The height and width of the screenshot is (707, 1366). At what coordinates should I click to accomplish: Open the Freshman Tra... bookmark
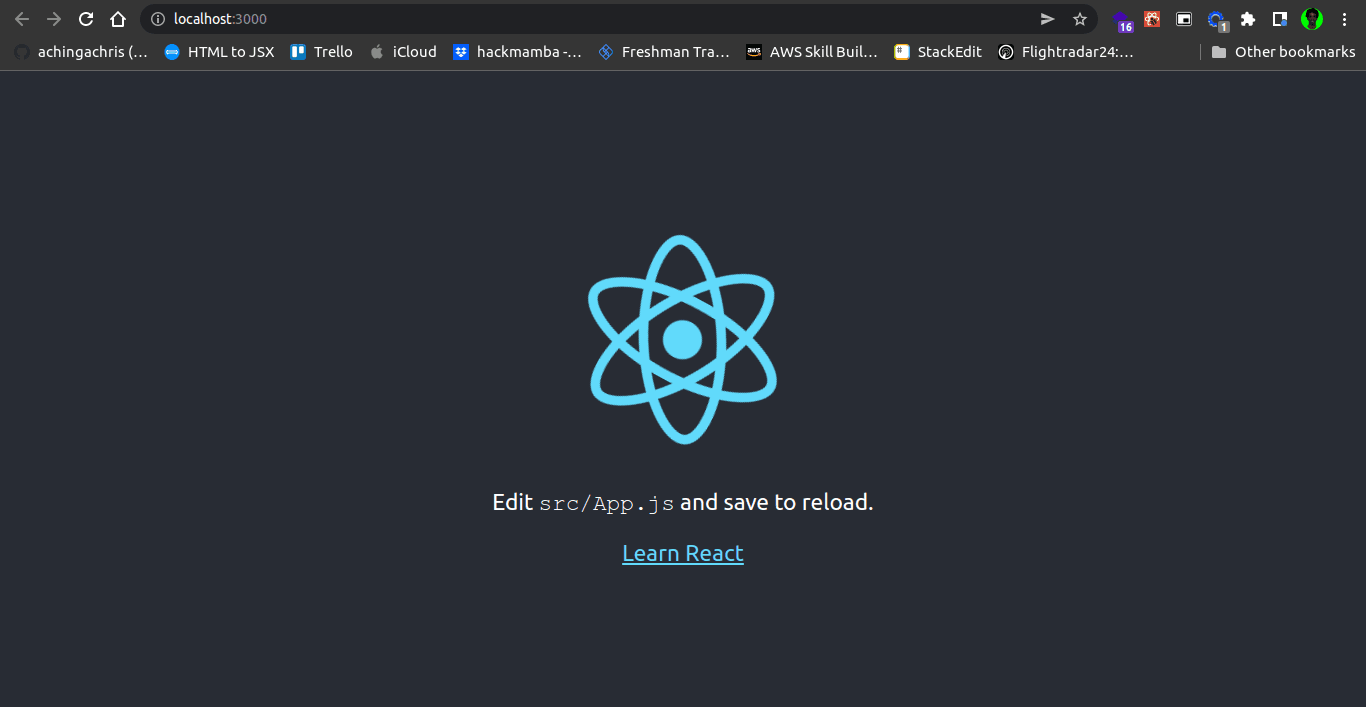(664, 52)
